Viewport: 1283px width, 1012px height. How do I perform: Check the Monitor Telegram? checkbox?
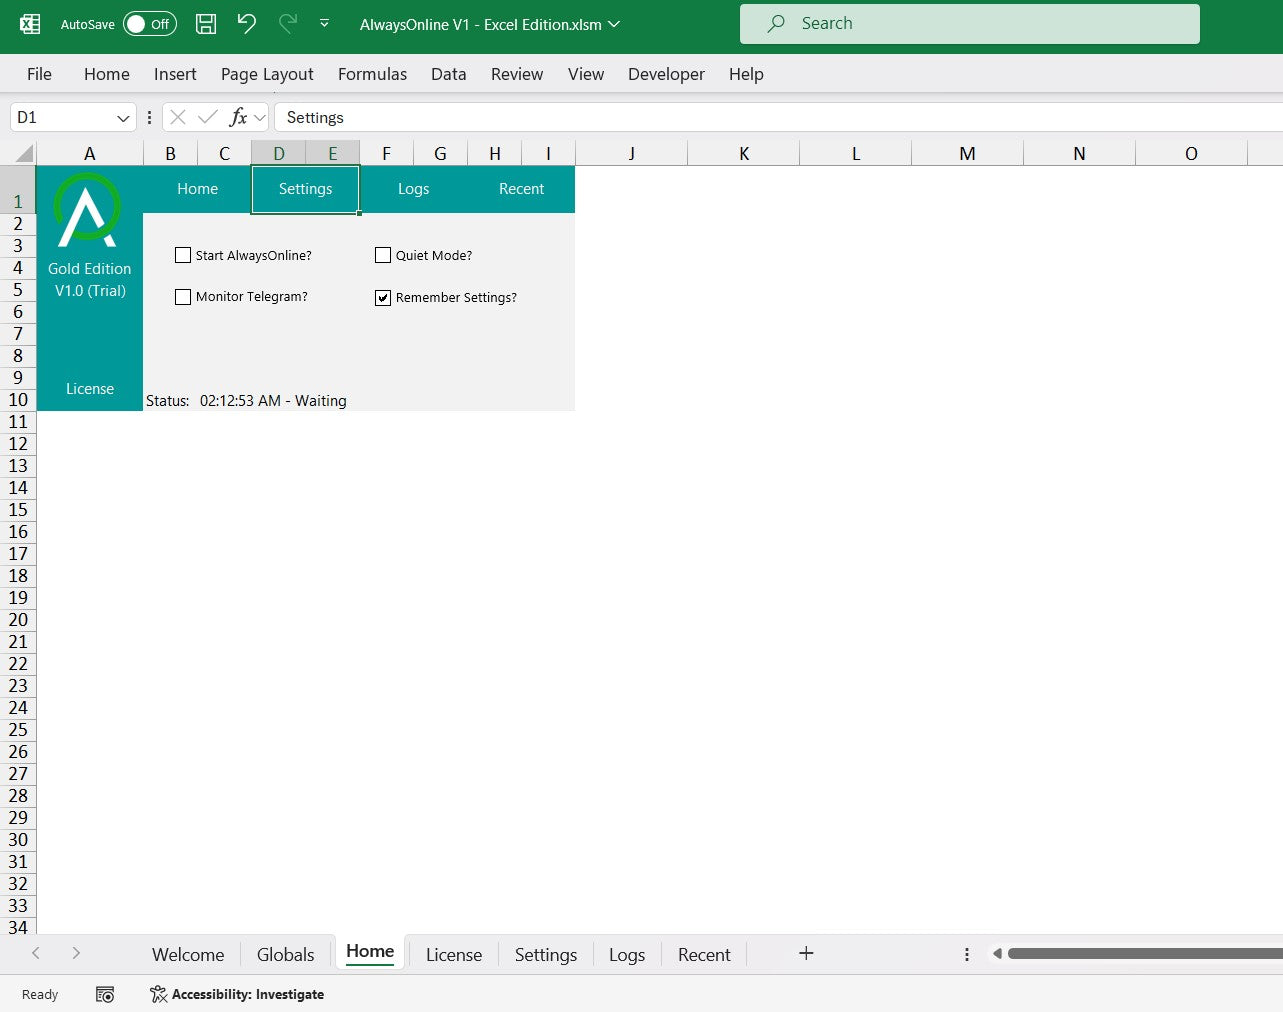183,297
